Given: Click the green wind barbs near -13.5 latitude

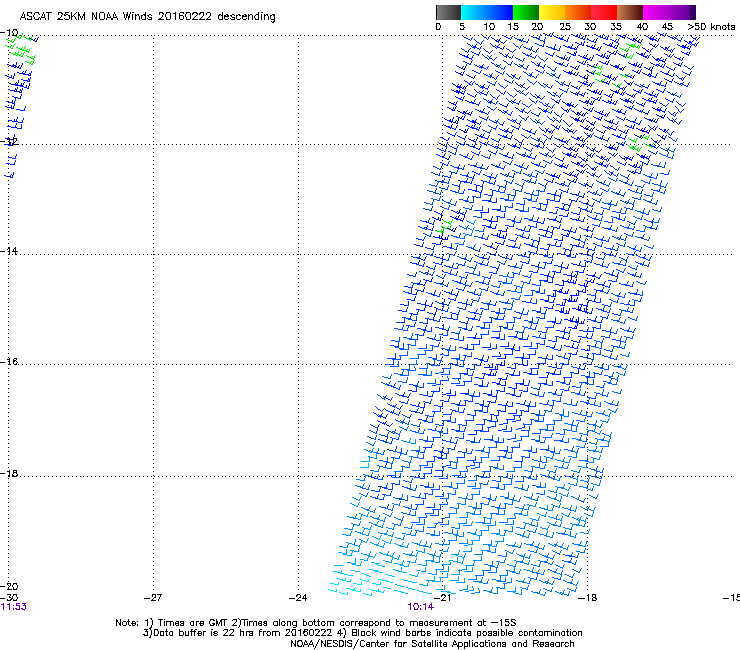Looking at the screenshot, I should [446, 226].
